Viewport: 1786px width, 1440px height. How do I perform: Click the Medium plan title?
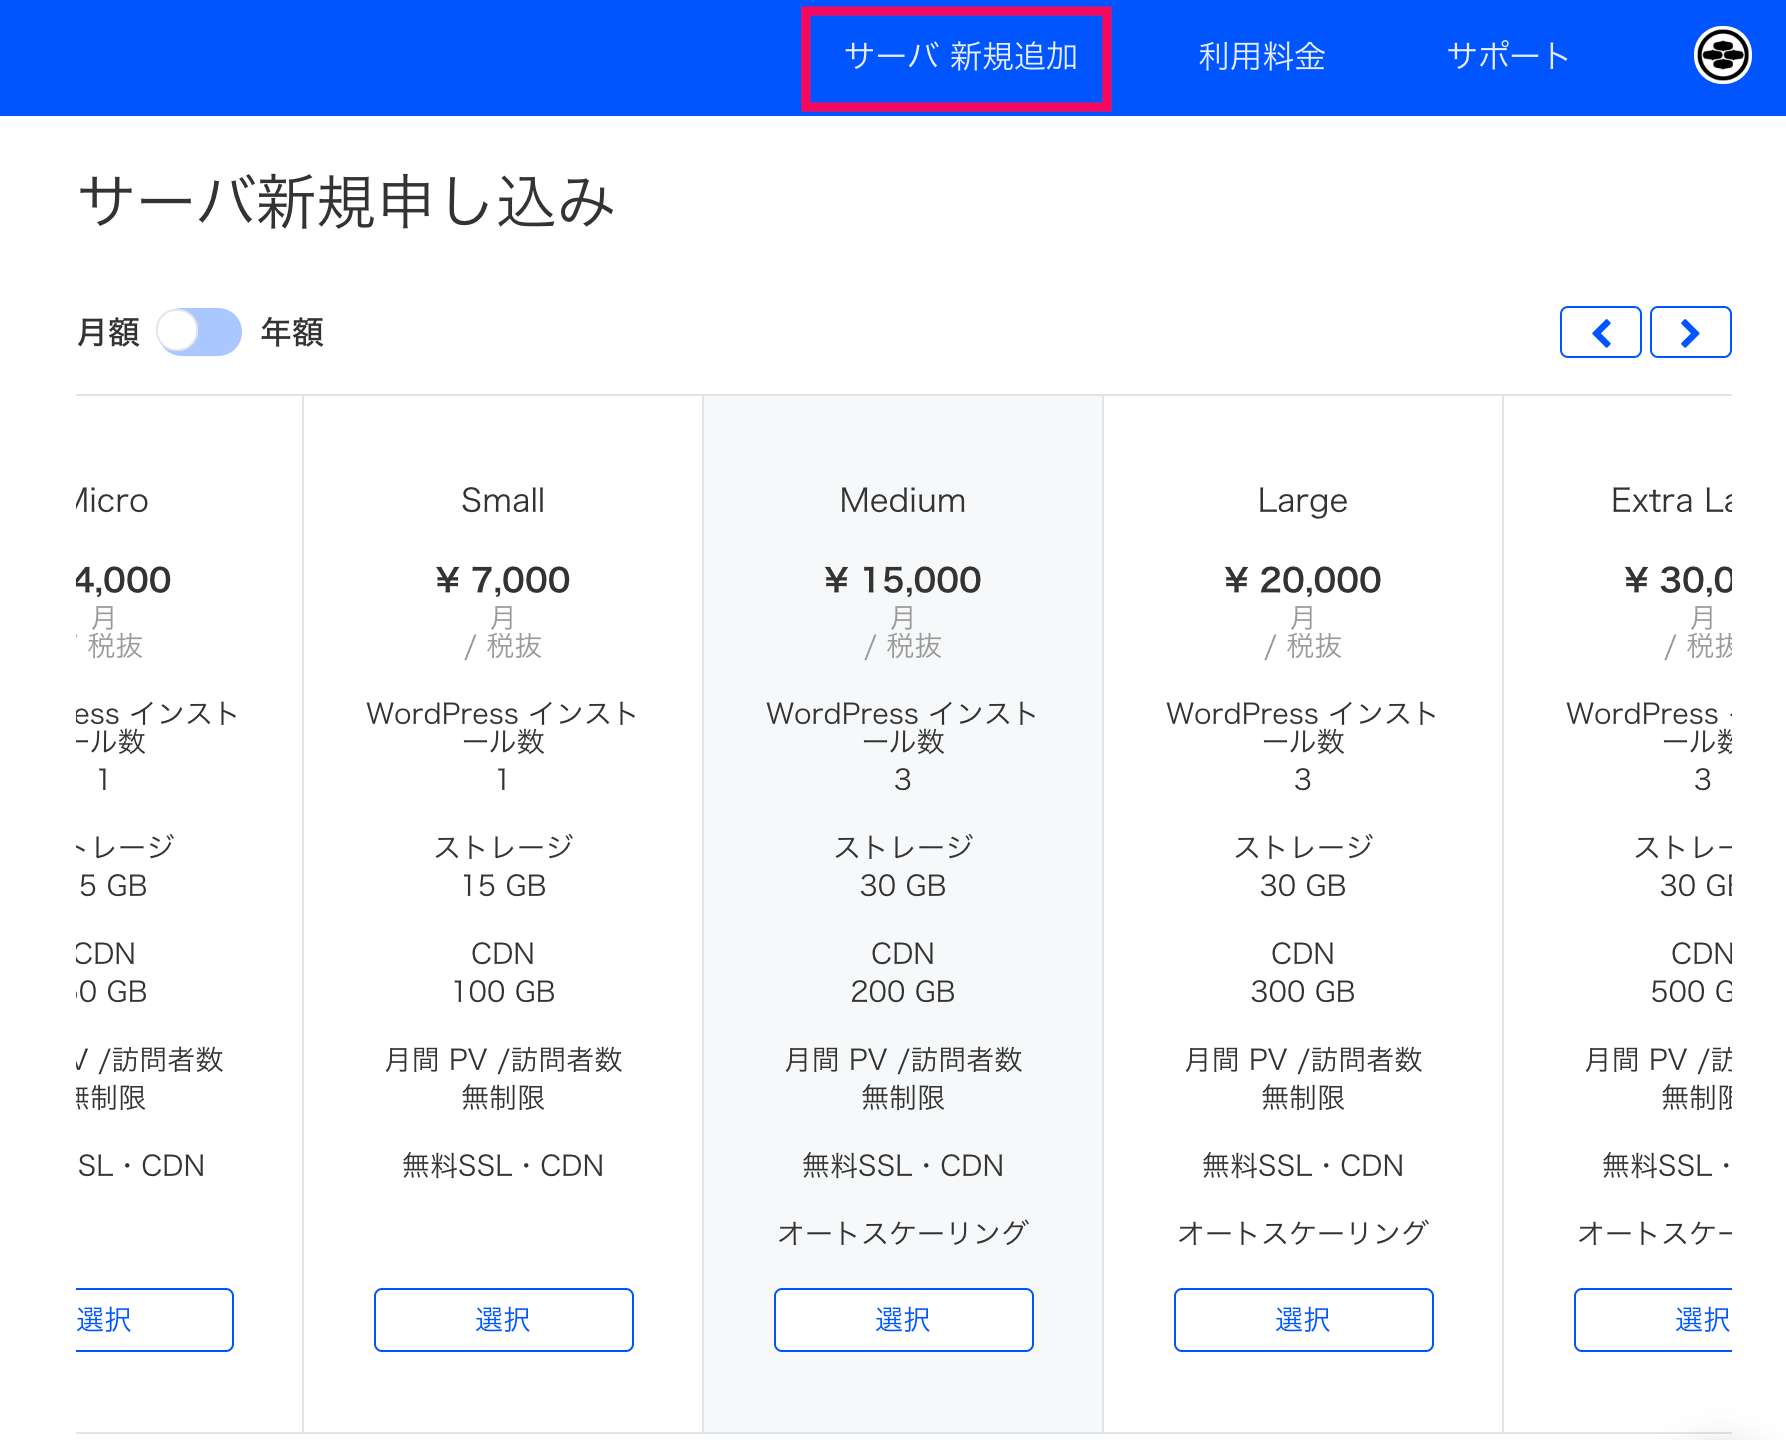[x=903, y=500]
